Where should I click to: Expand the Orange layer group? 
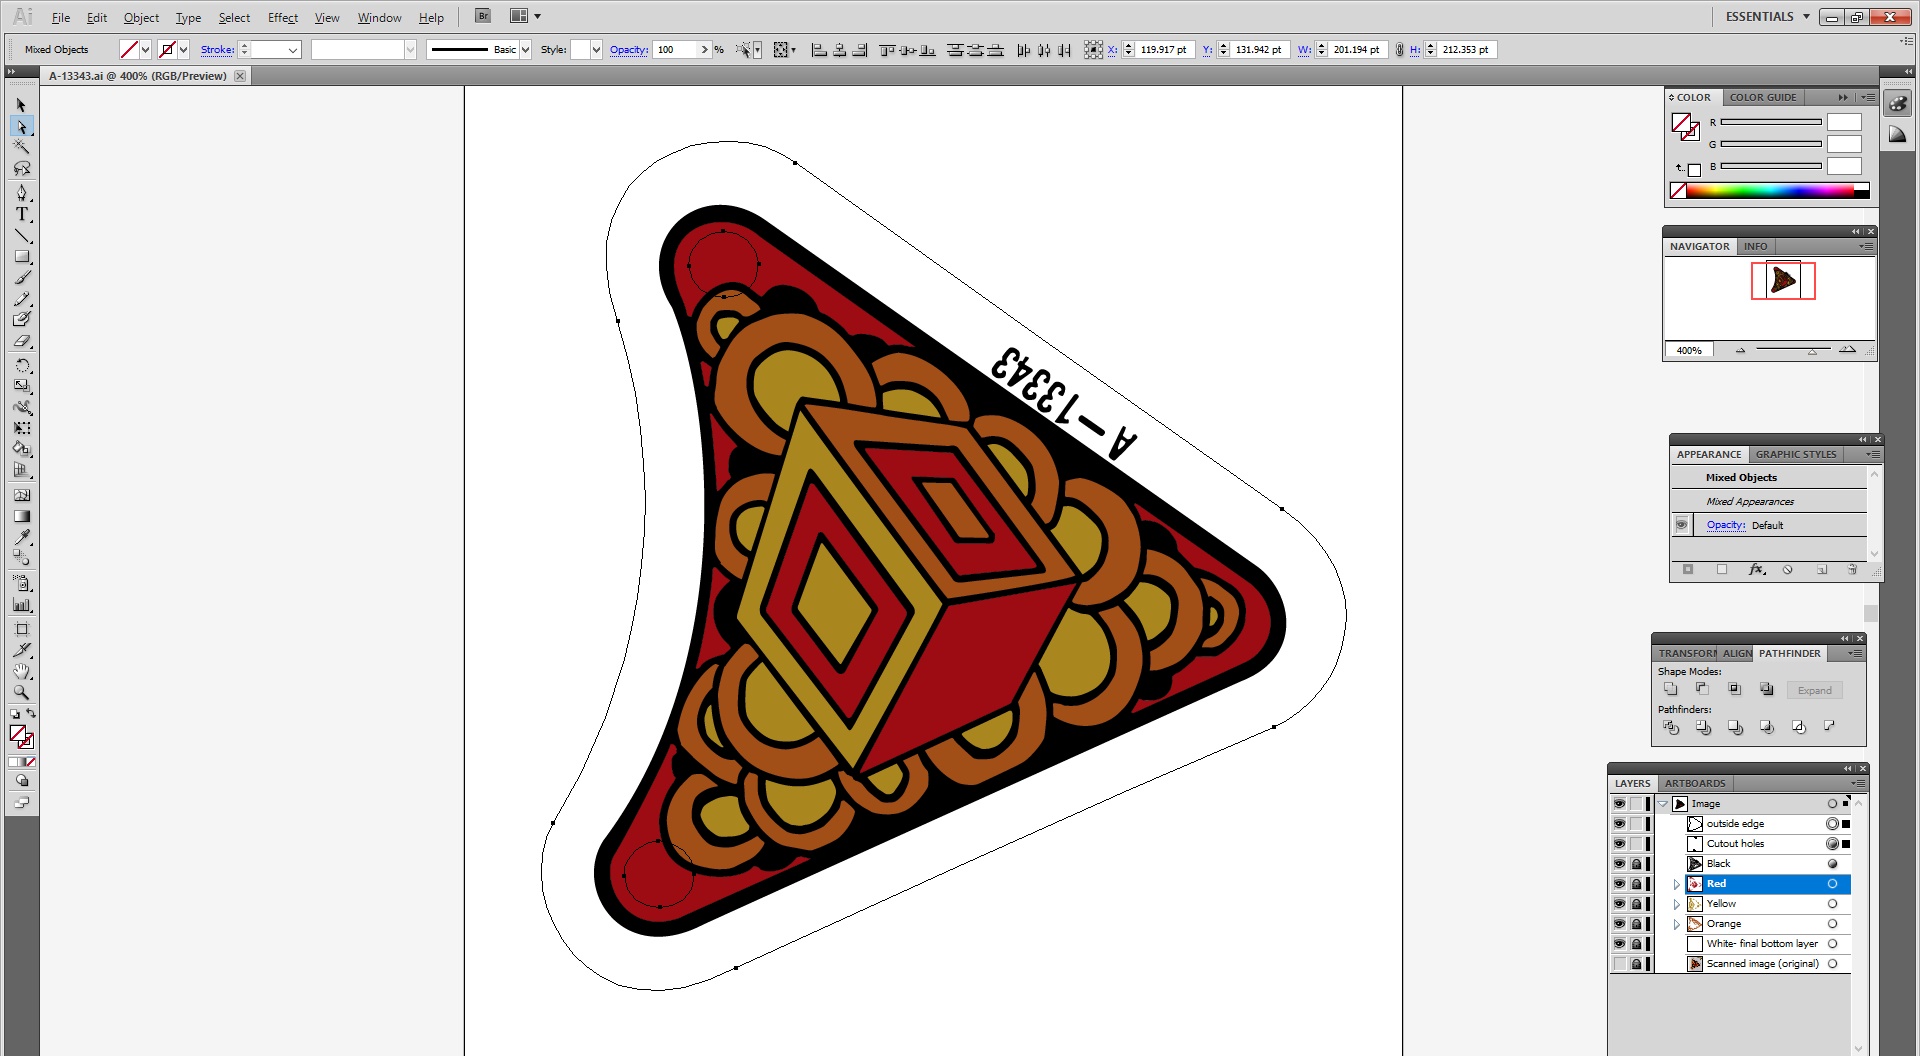1677,924
